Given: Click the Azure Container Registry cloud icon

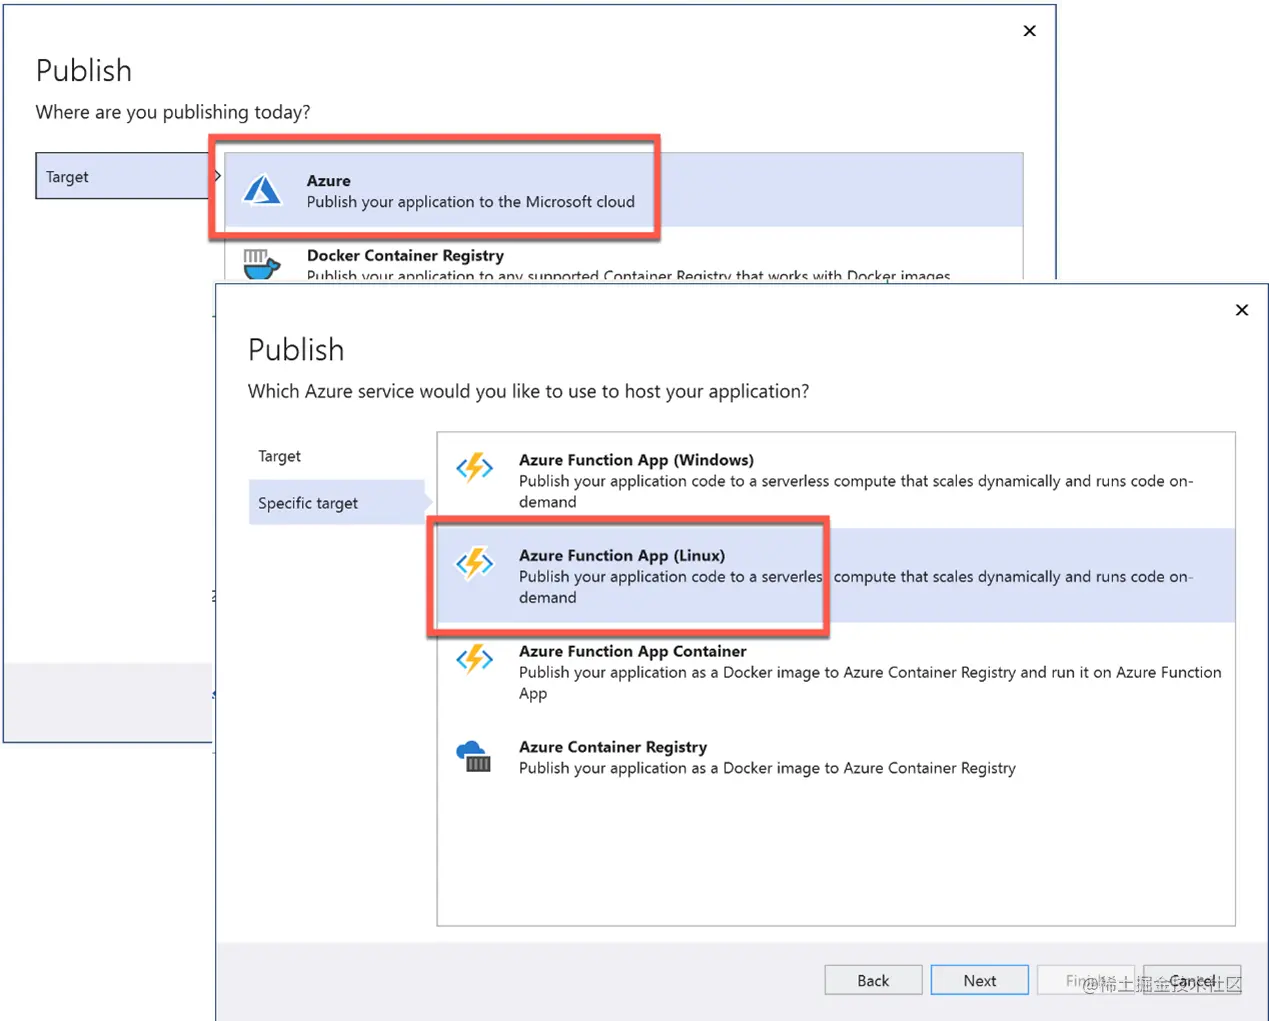Looking at the screenshot, I should [474, 756].
